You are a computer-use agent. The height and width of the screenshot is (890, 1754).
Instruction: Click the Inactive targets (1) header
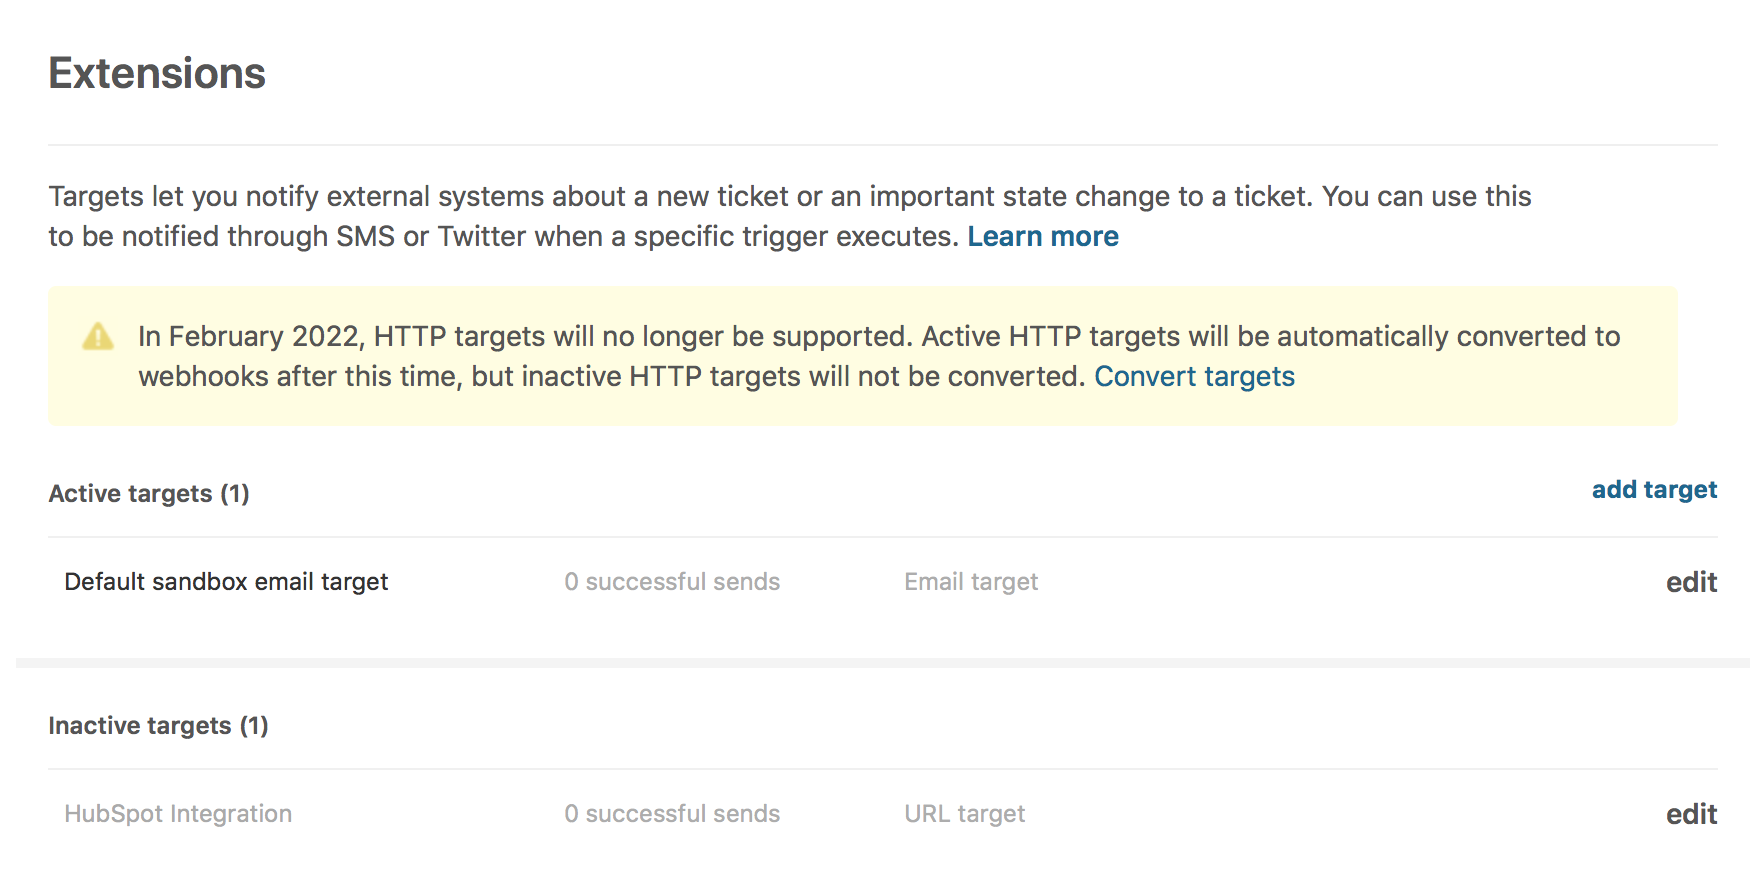point(158,726)
